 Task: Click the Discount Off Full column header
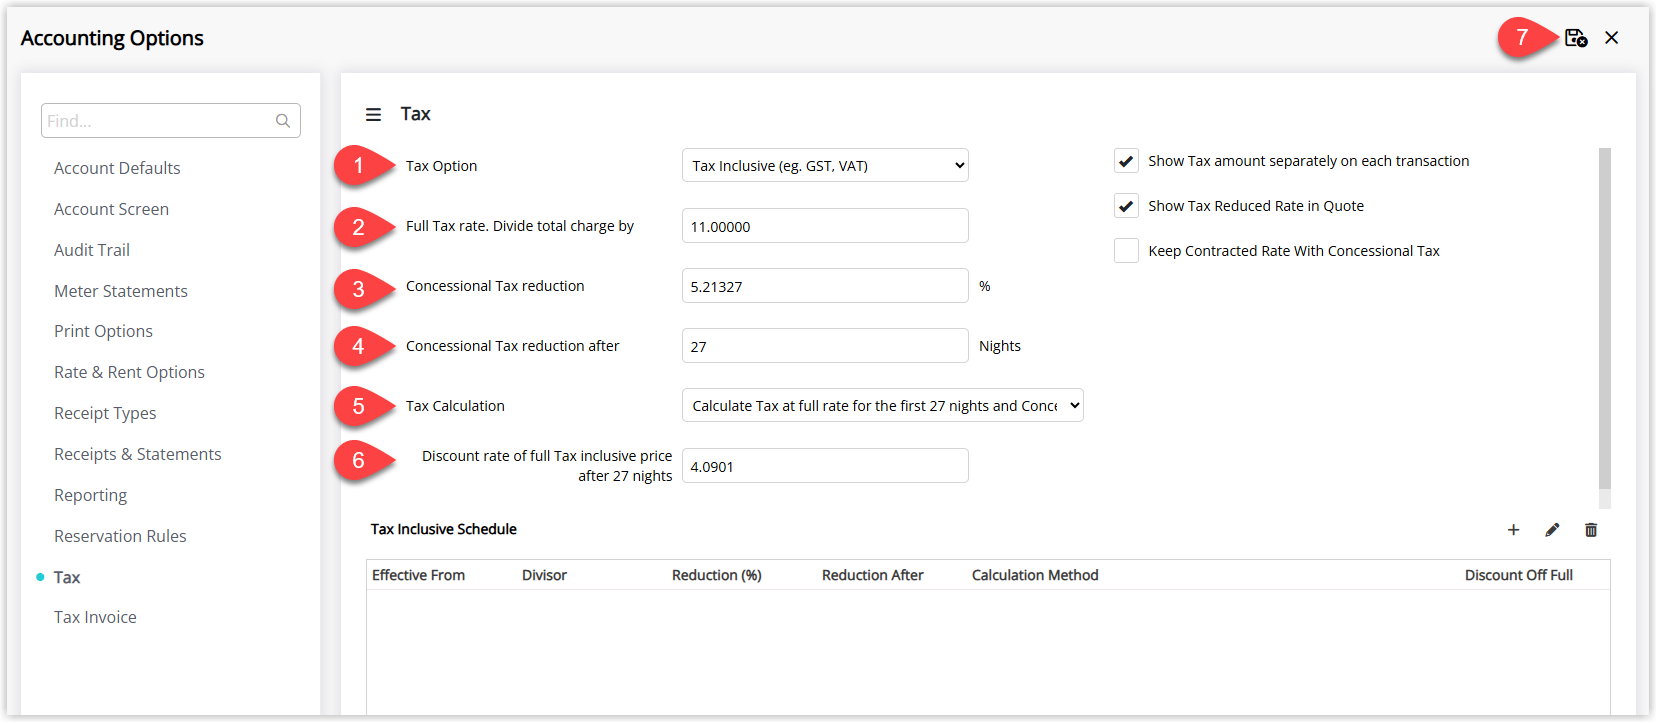(x=1519, y=575)
